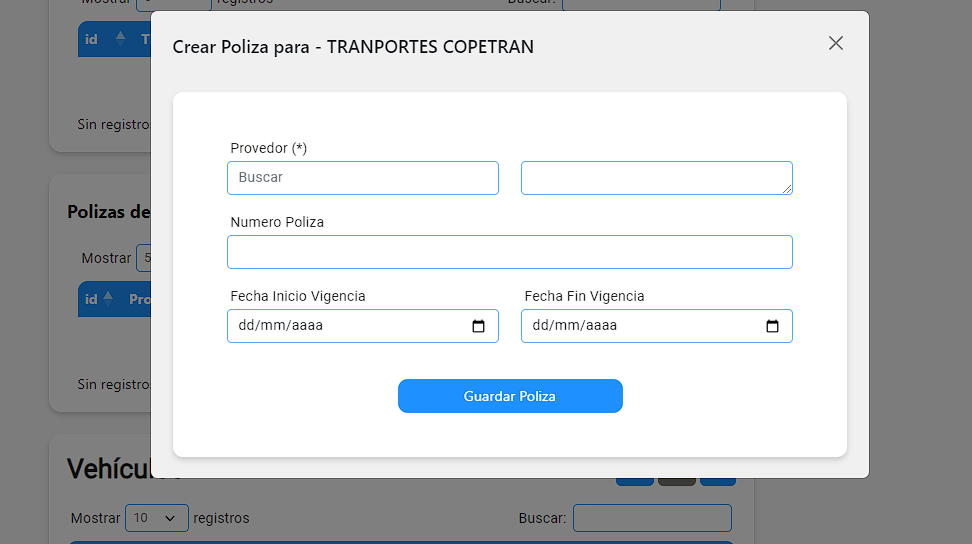Open the Vehículos Mostrar 10 registros dropdown
Viewport: 972px width, 544px height.
[157, 518]
